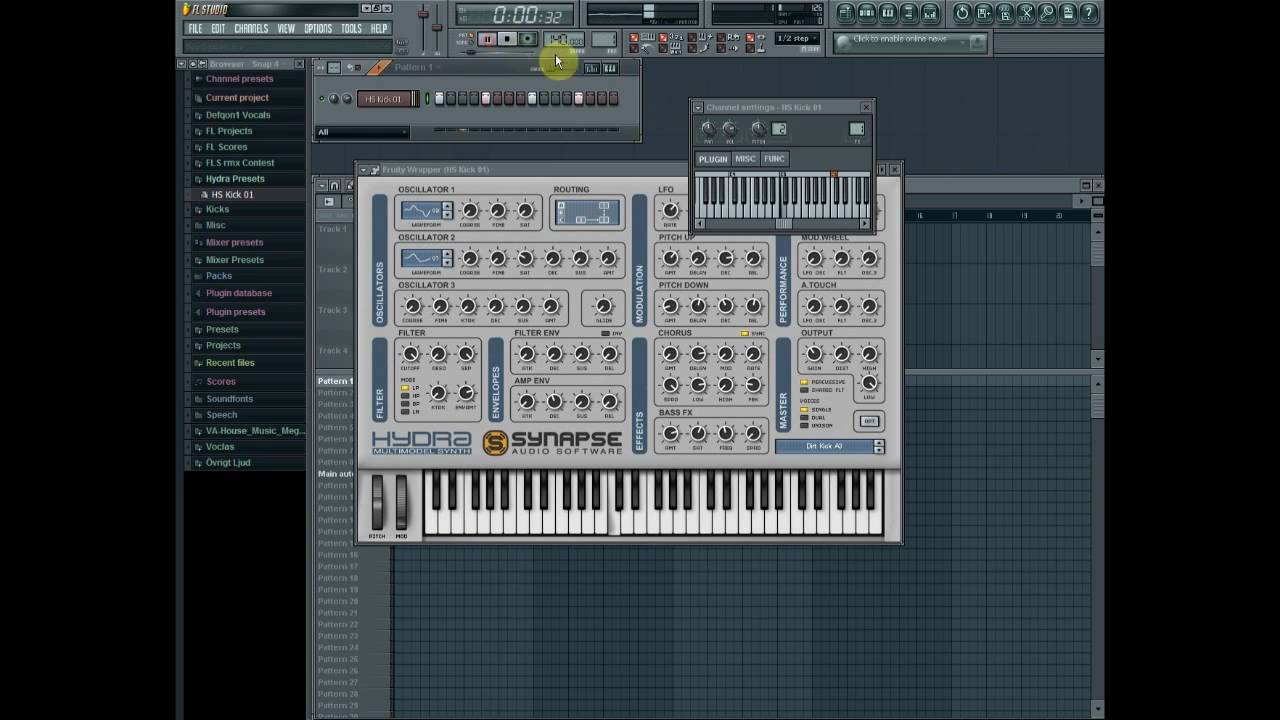The height and width of the screenshot is (720, 1280).
Task: Expand FL Projects folder in browser
Action: (x=229, y=131)
